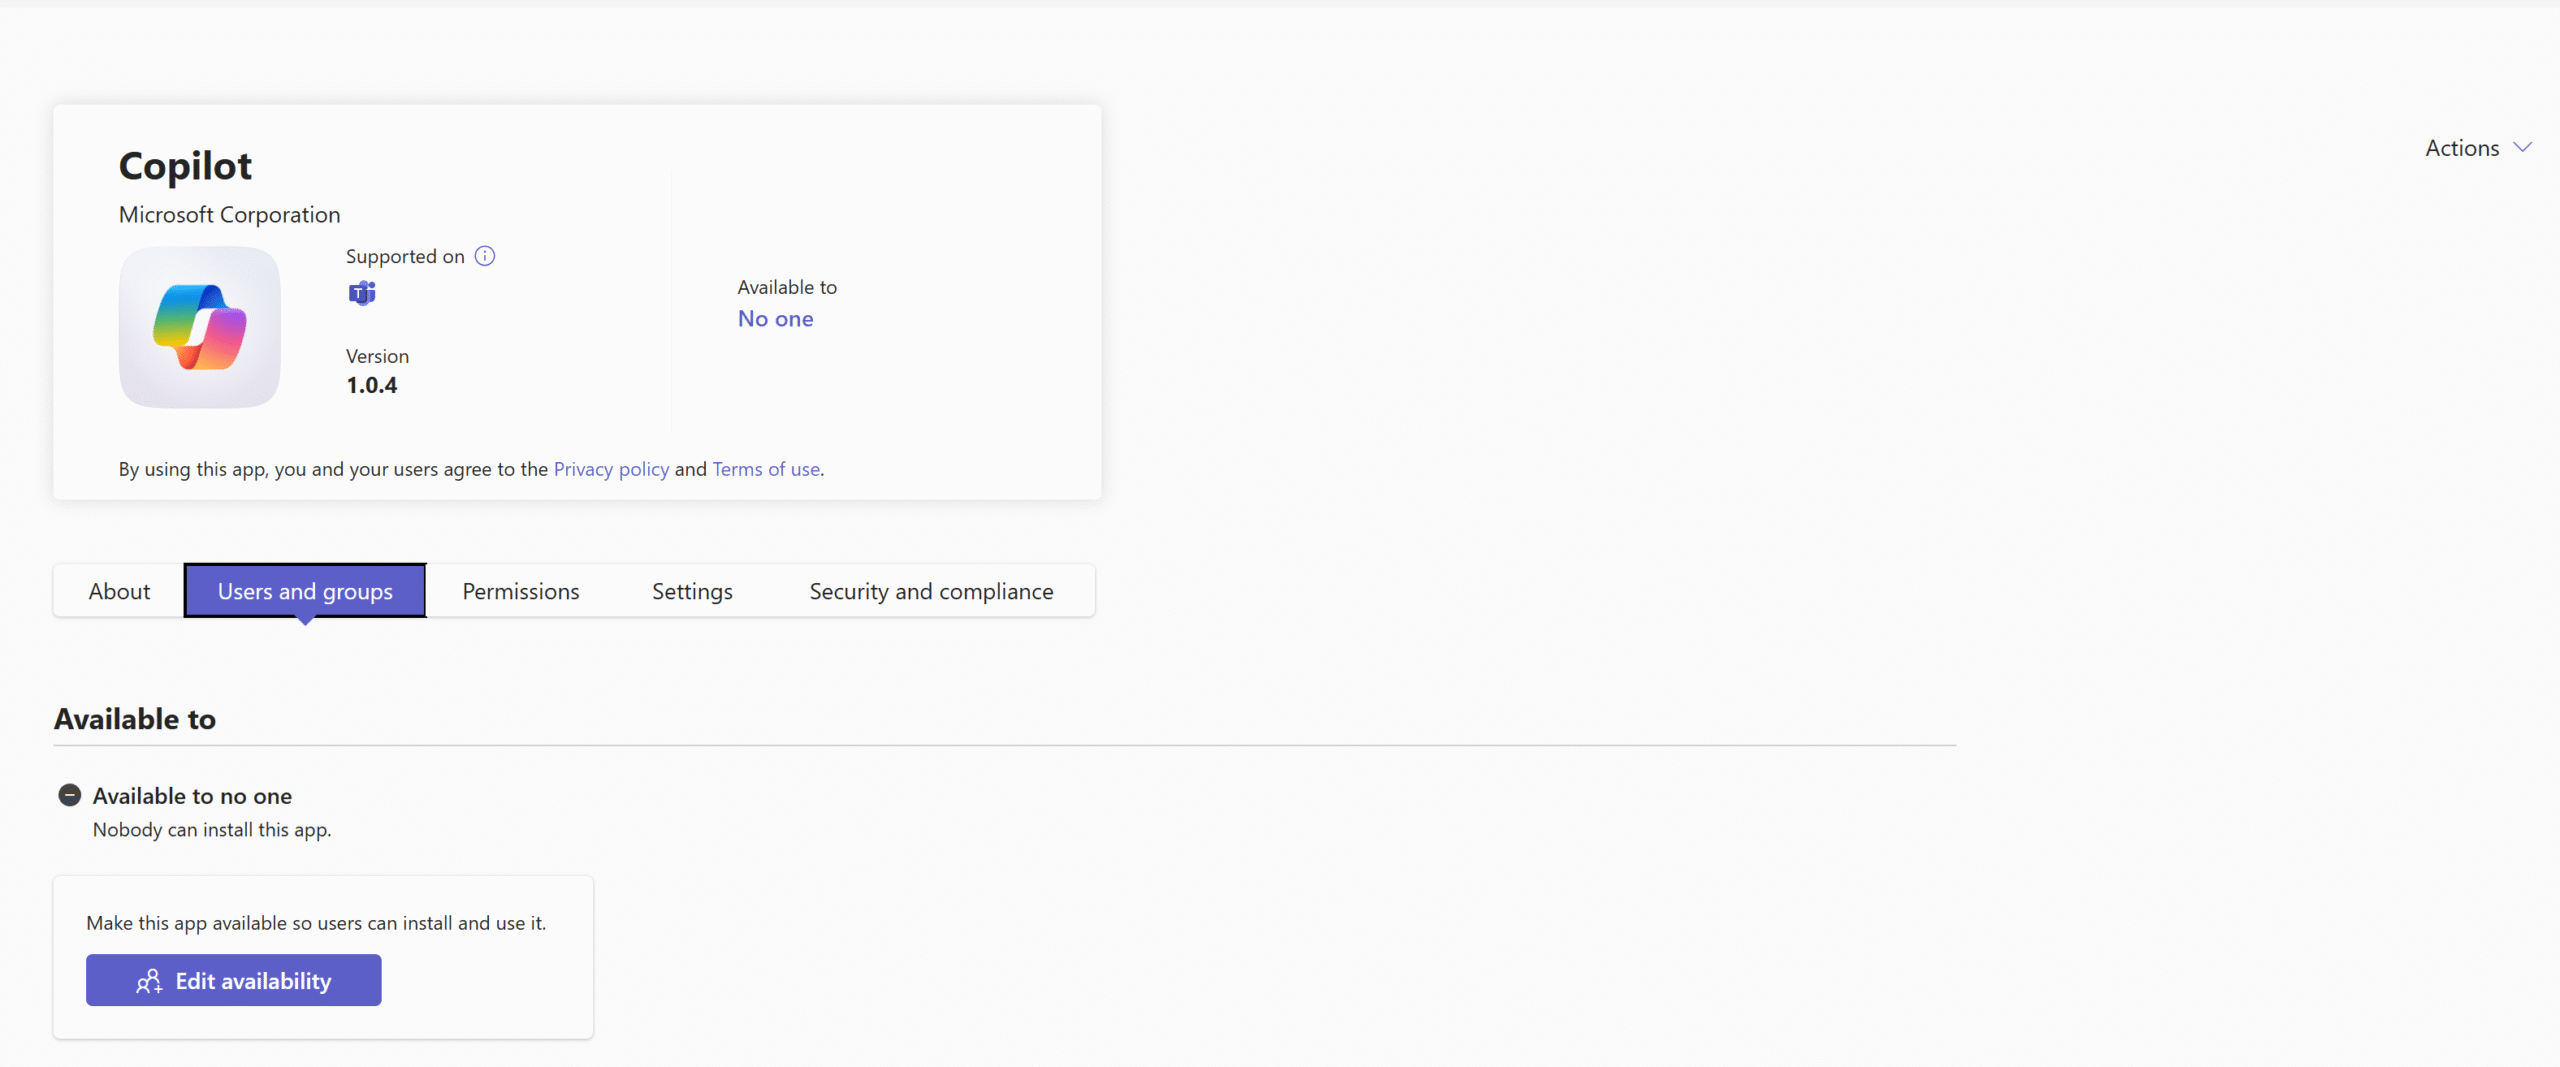Screen dimensions: 2560x1067
Task: Select the Microsoft Teams icon
Action: pyautogui.click(x=362, y=293)
